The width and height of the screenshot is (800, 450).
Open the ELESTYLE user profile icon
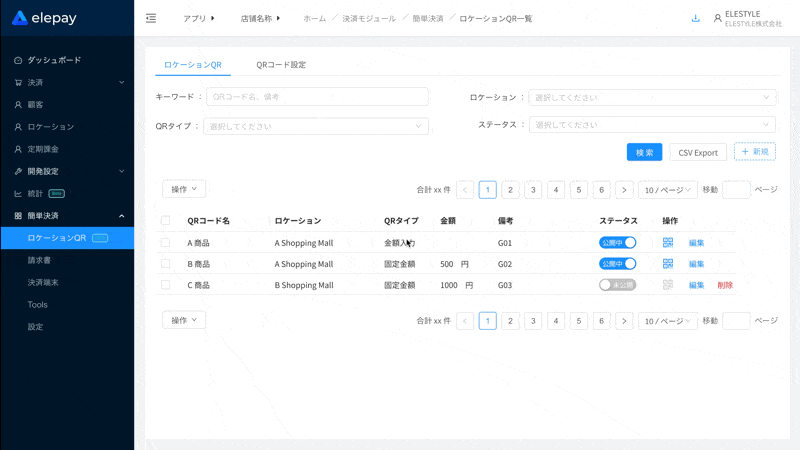(717, 18)
